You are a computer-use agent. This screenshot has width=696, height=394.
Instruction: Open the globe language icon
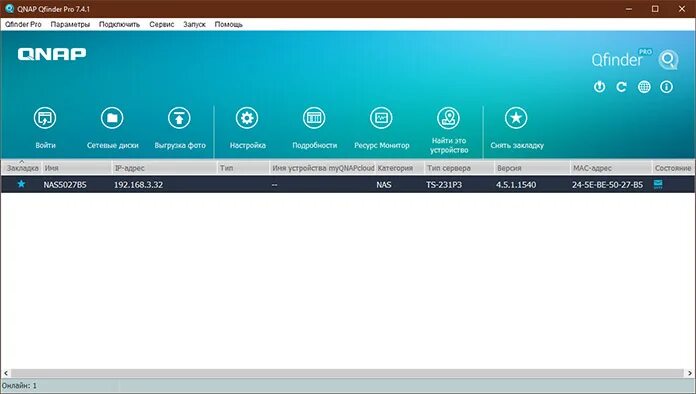point(644,87)
